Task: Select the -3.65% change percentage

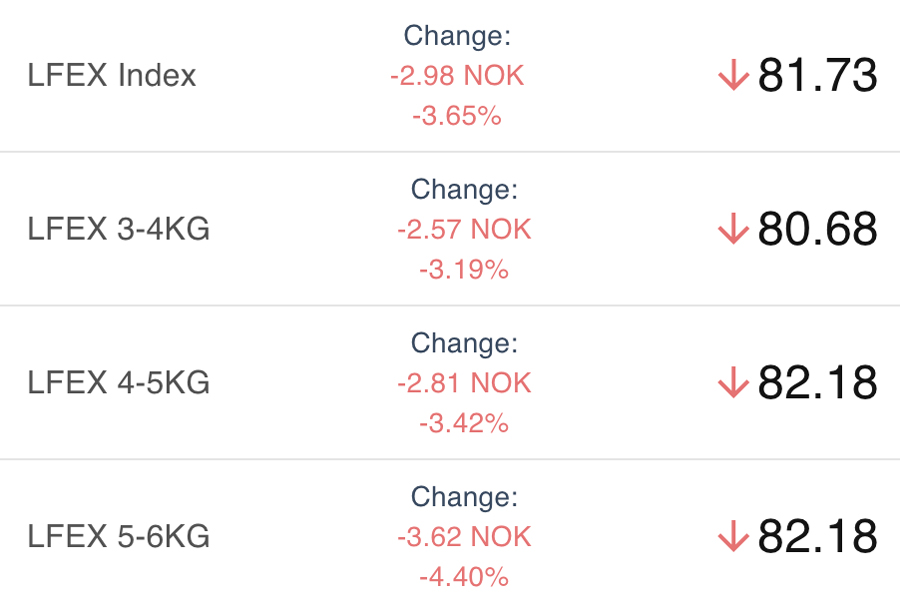Action: 457,116
